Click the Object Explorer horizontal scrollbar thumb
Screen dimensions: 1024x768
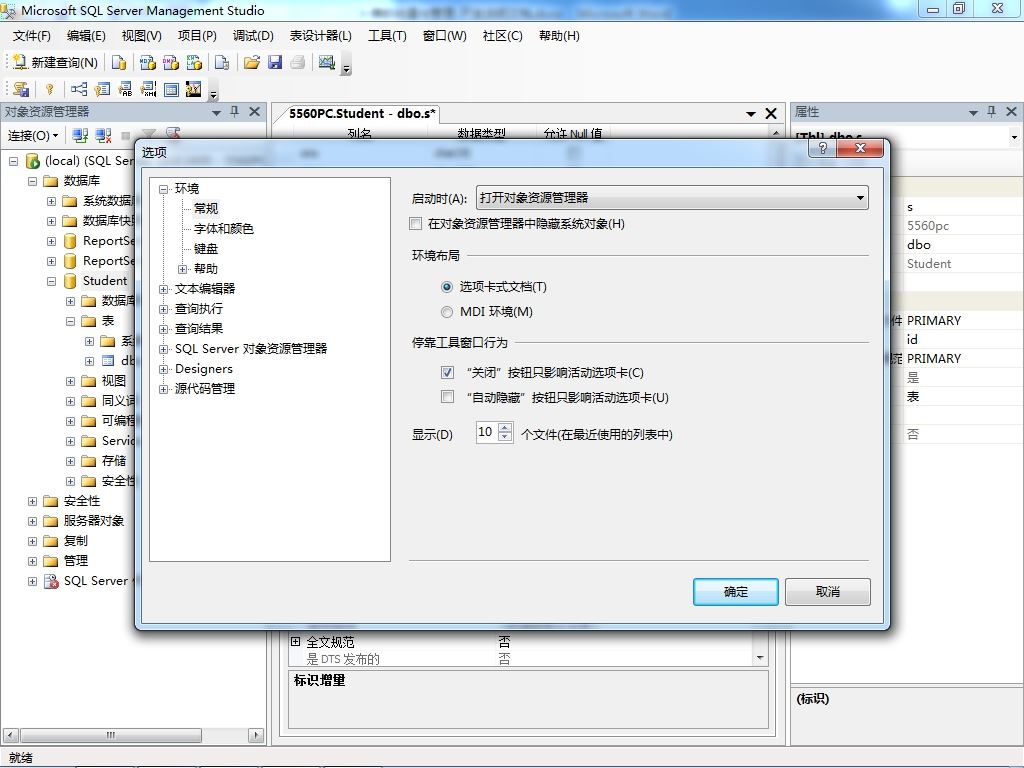(x=110, y=735)
